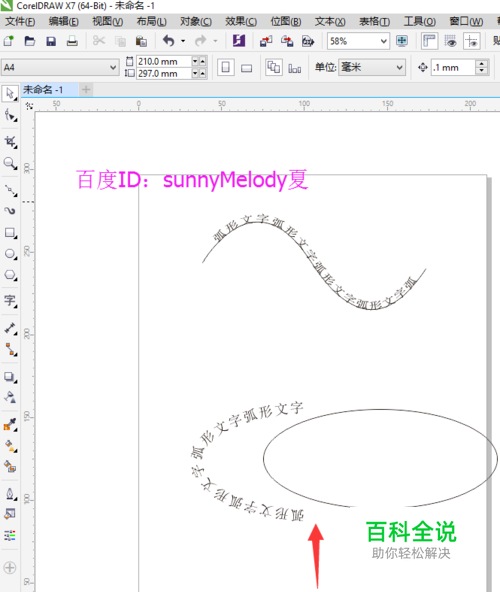Screen dimensions: 500x592
Task: Expand the undo history dropdown arrow
Action: click(183, 41)
